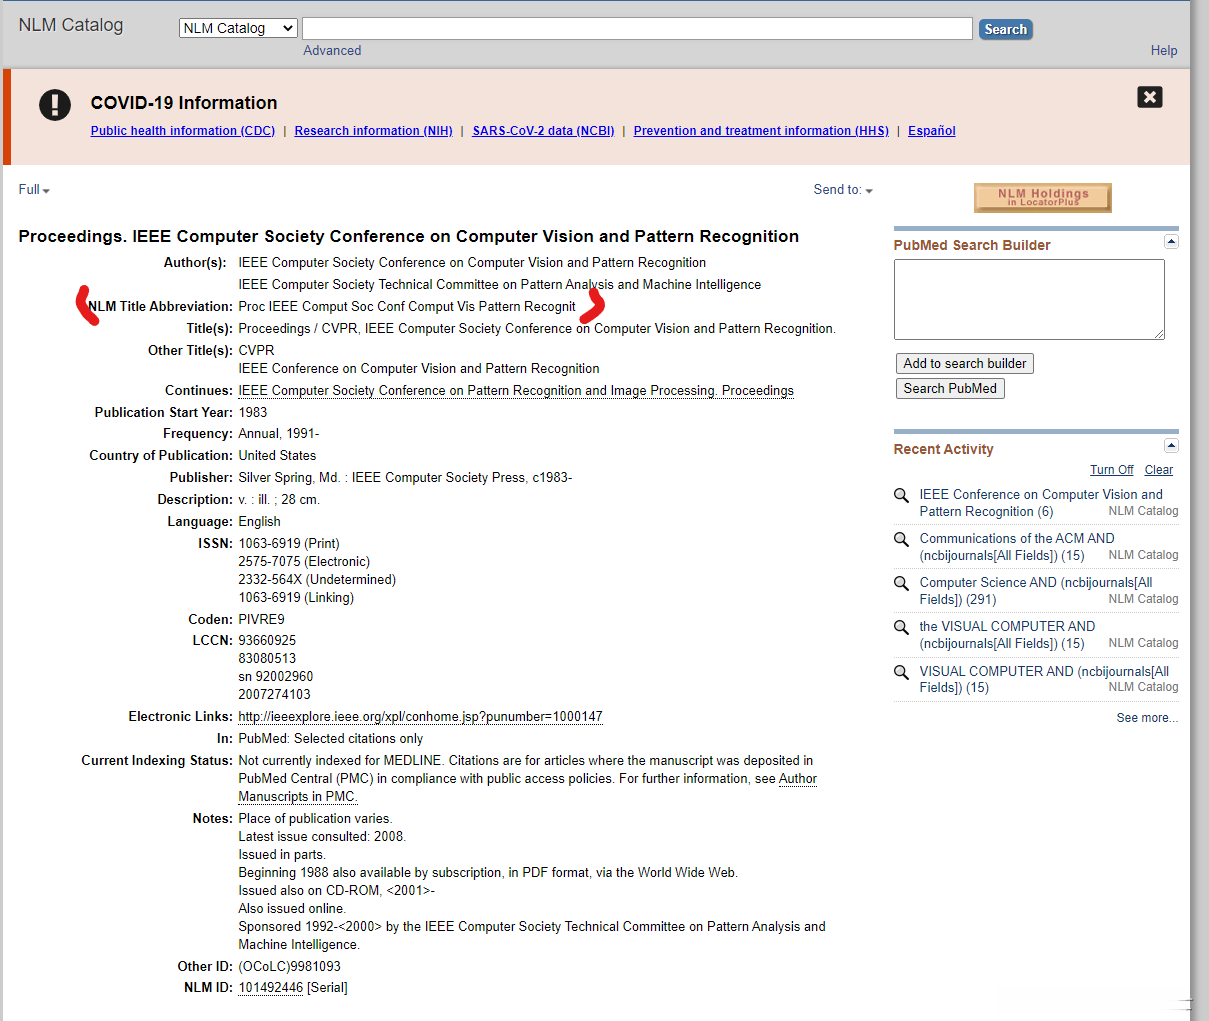
Task: Open SARS-CoV-2 data (NCBI) link
Action: point(543,131)
